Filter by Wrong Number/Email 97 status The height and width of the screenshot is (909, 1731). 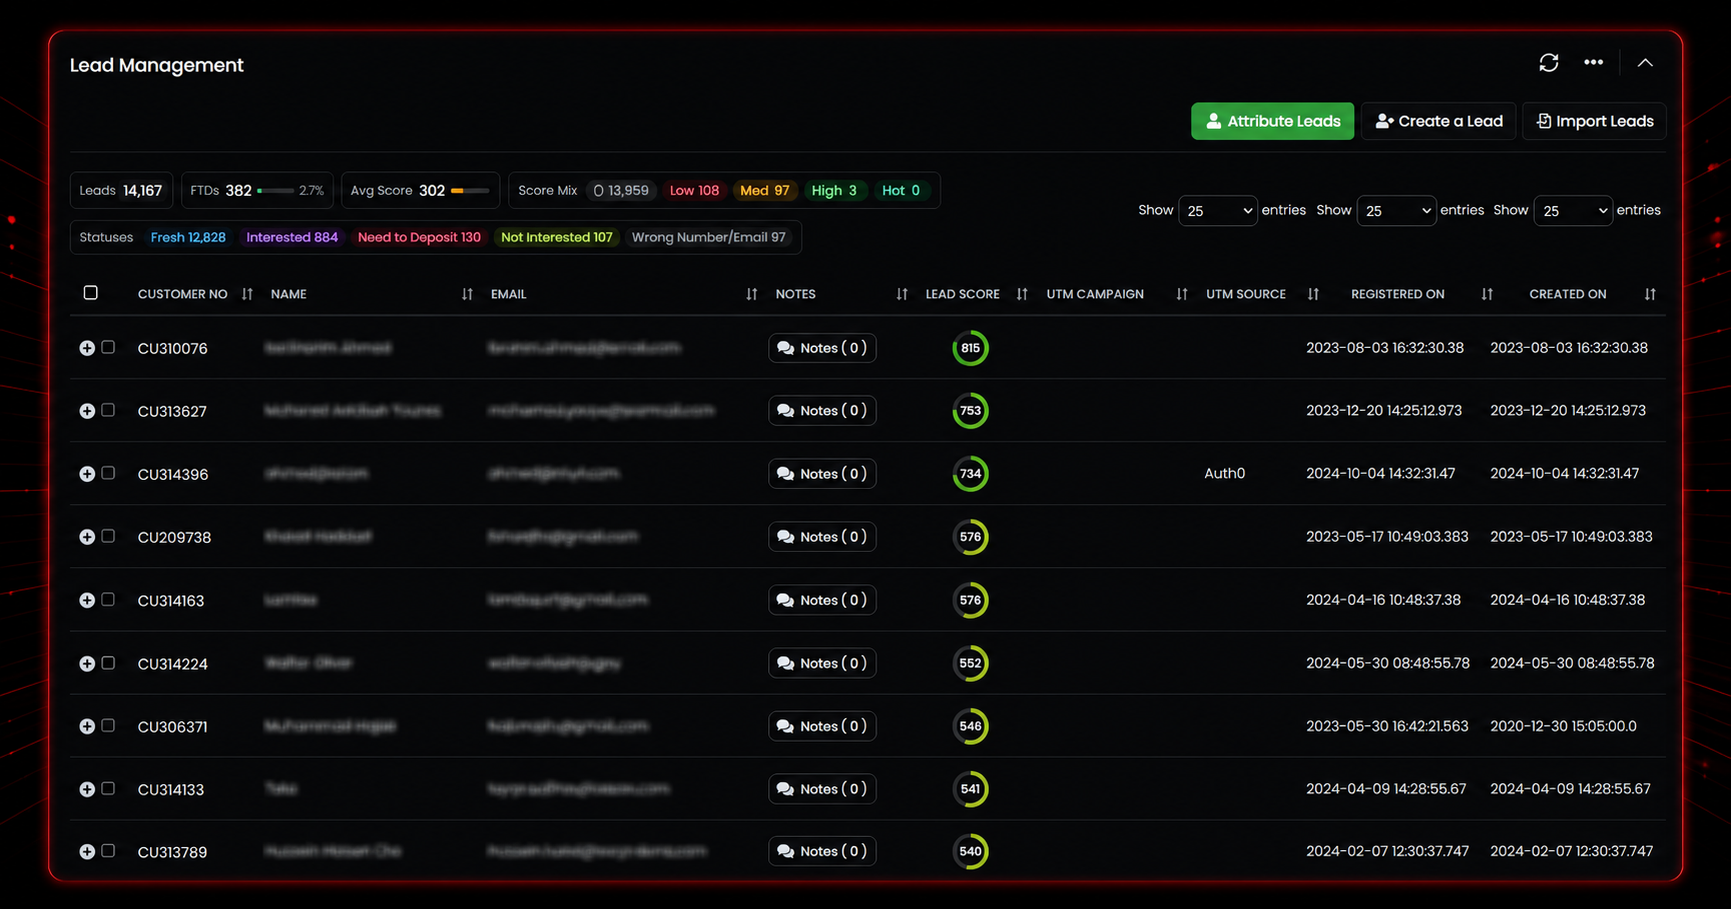coord(708,237)
